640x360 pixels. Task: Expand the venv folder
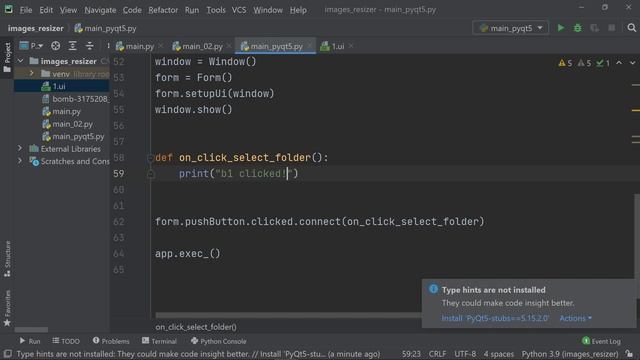[31, 73]
